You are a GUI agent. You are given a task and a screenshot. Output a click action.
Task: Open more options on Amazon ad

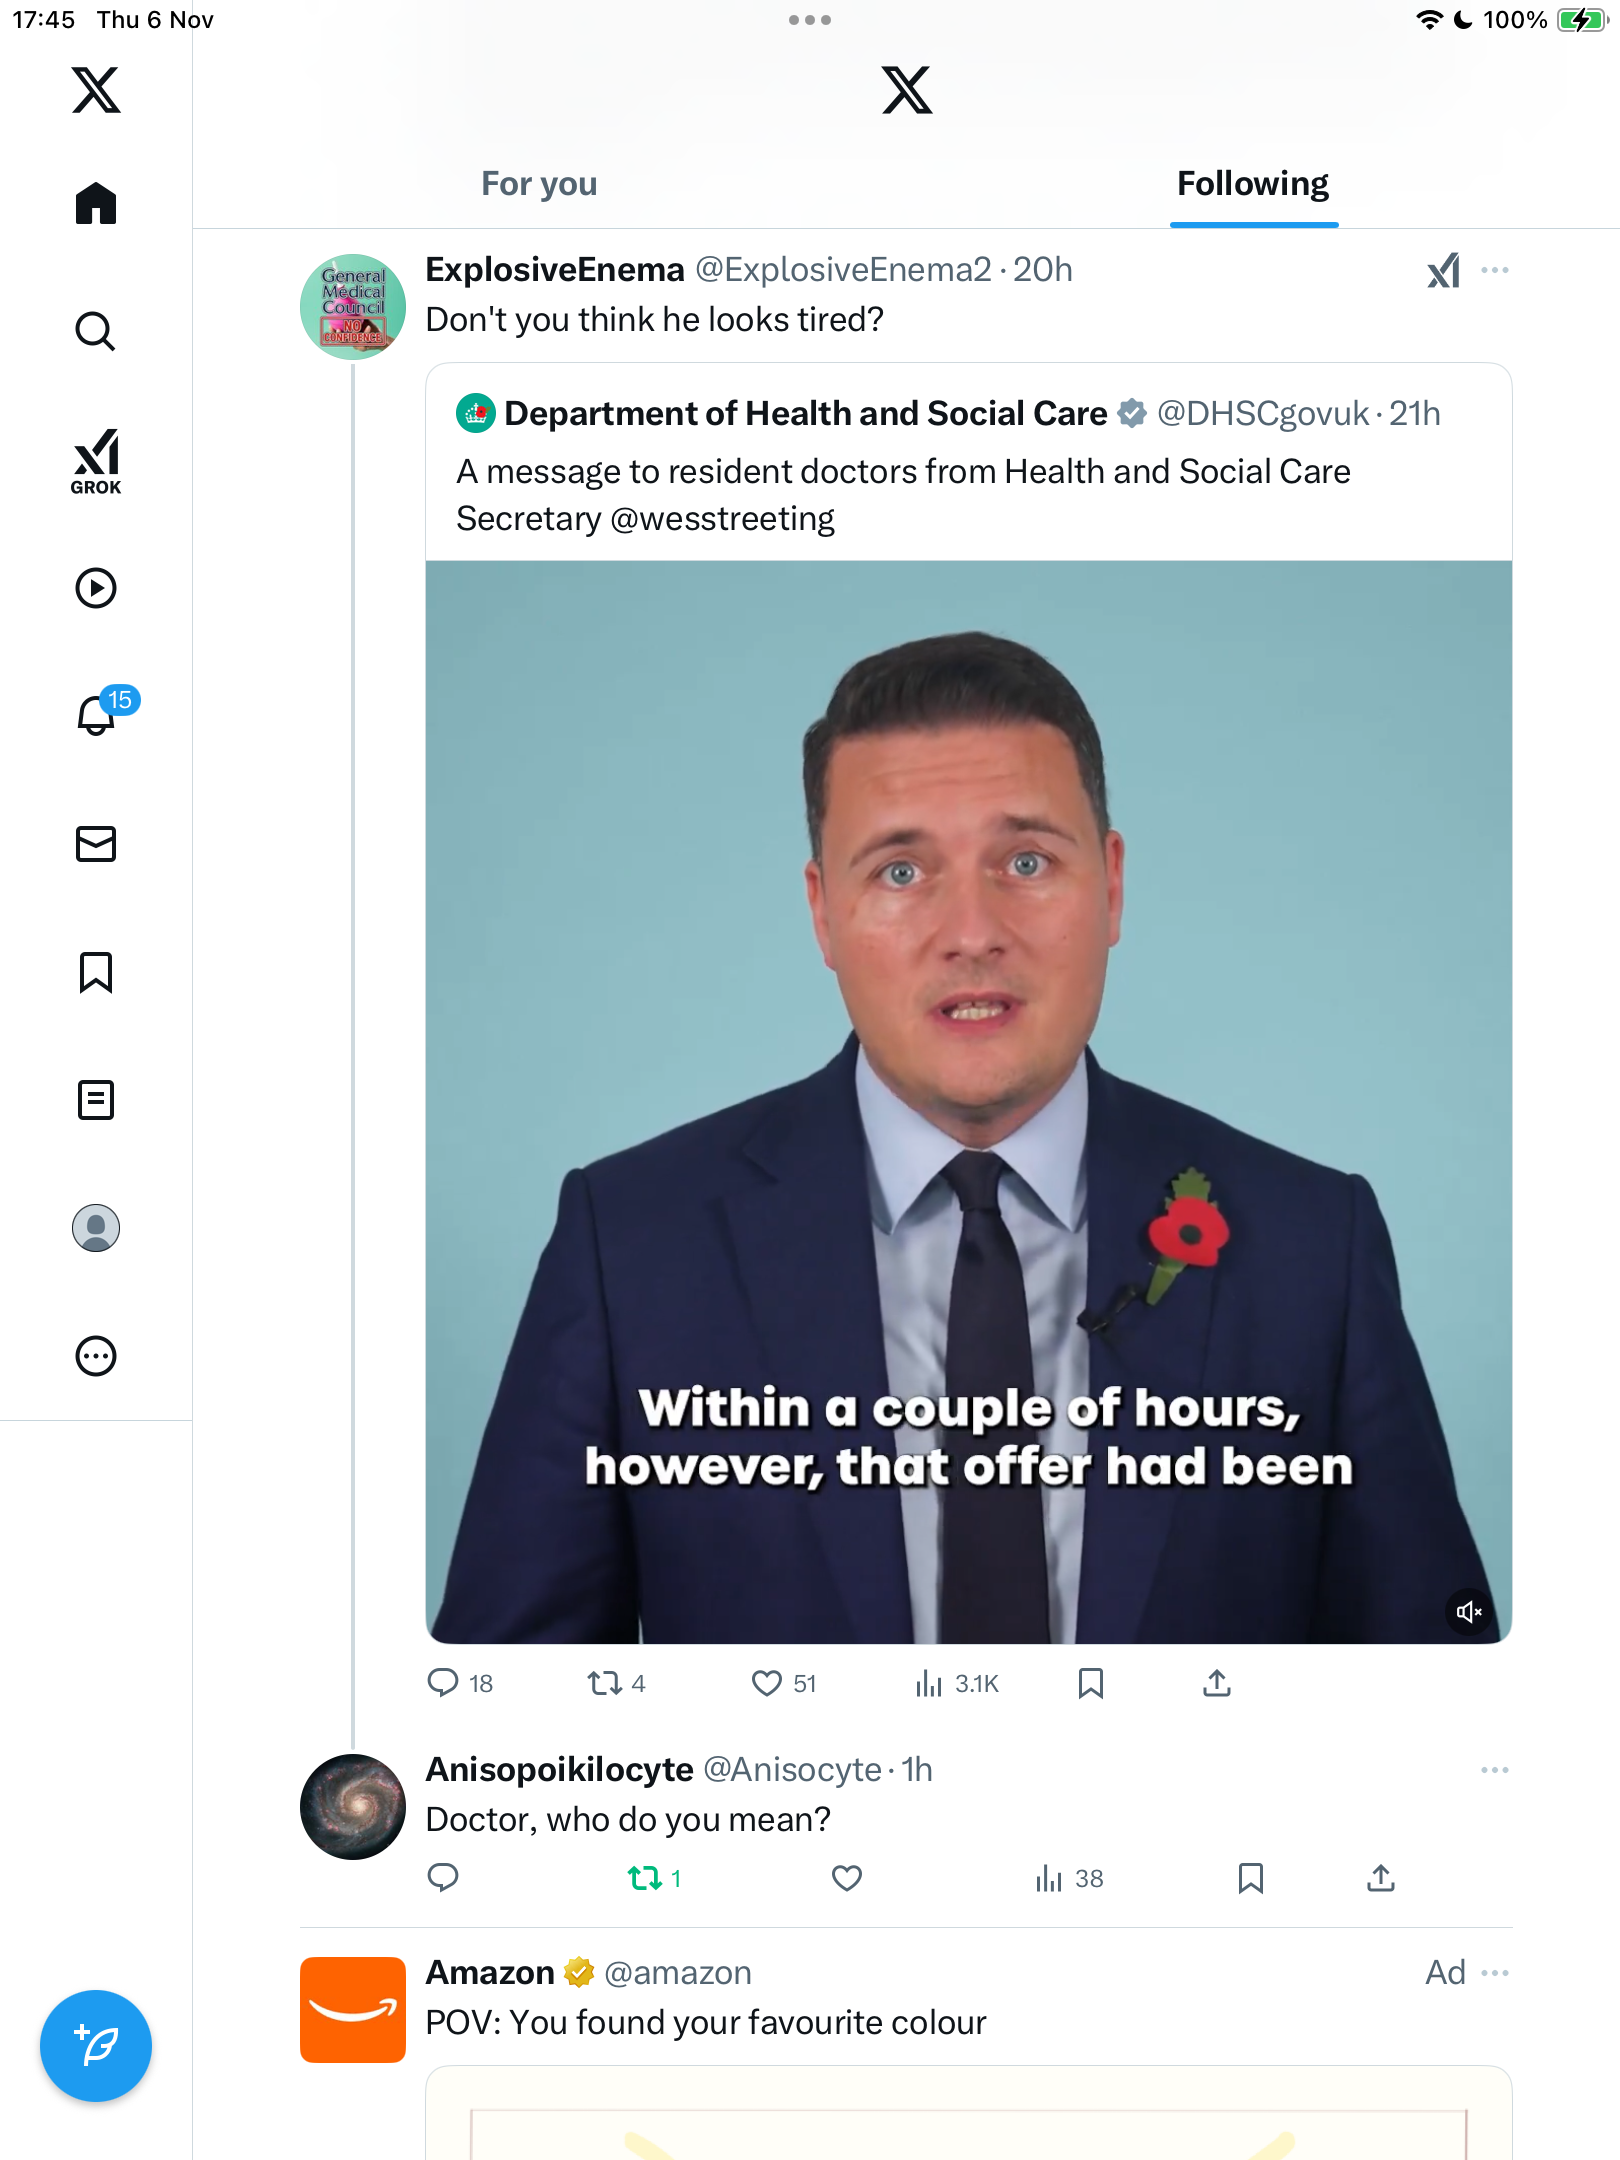tap(1495, 1973)
